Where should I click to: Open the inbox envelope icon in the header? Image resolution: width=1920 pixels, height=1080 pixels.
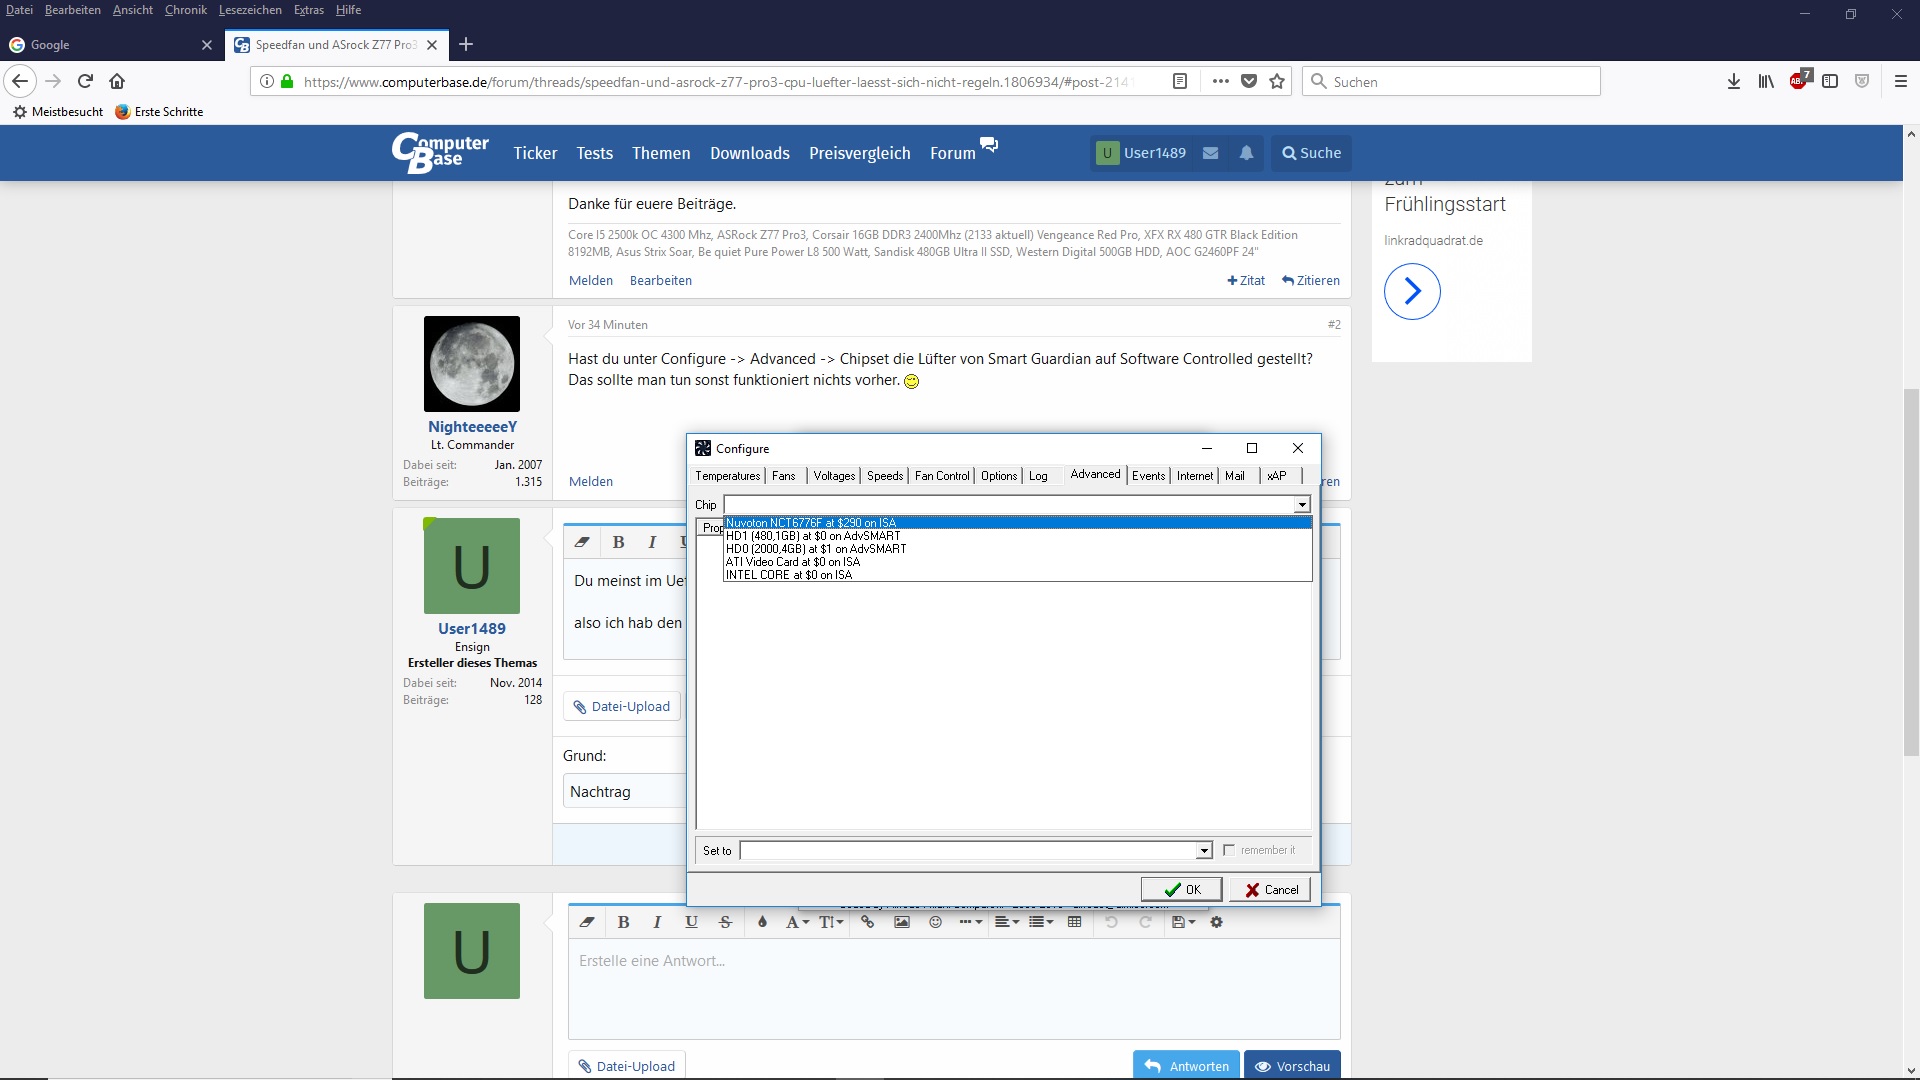(x=1211, y=153)
